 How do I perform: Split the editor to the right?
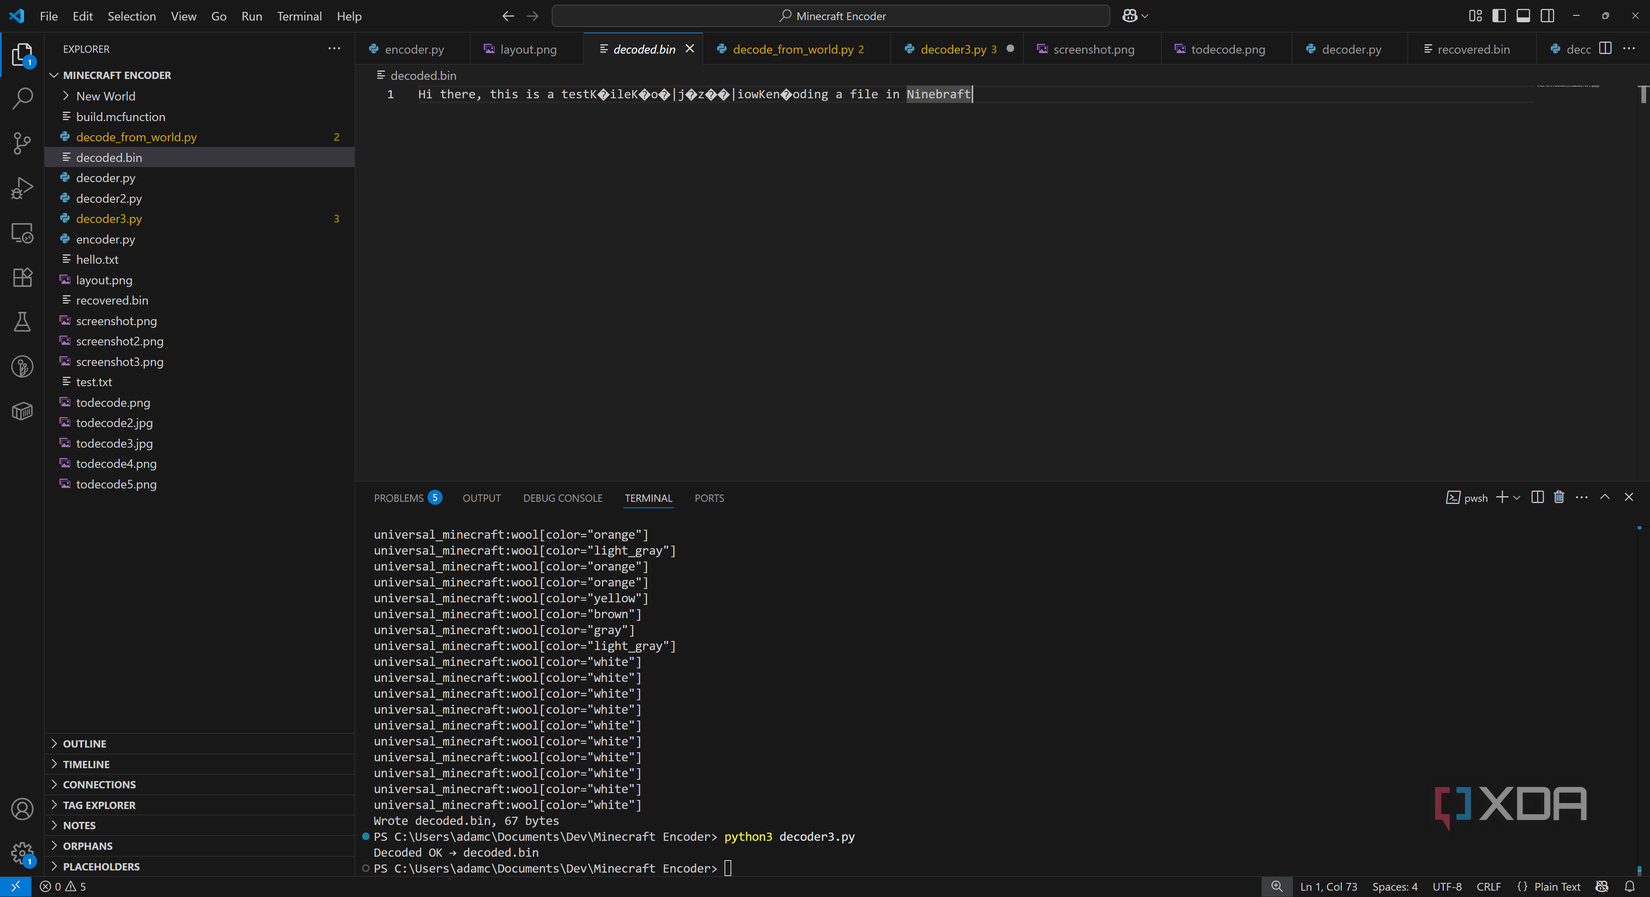[1605, 48]
